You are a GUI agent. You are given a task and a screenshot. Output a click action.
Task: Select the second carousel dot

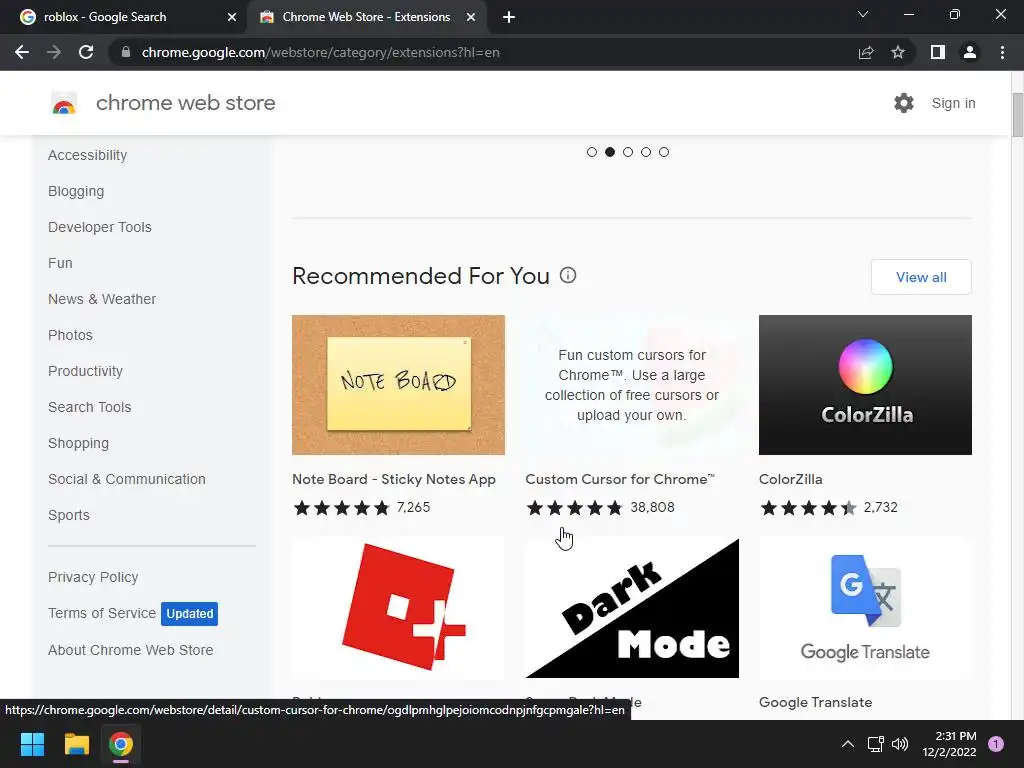pos(610,152)
